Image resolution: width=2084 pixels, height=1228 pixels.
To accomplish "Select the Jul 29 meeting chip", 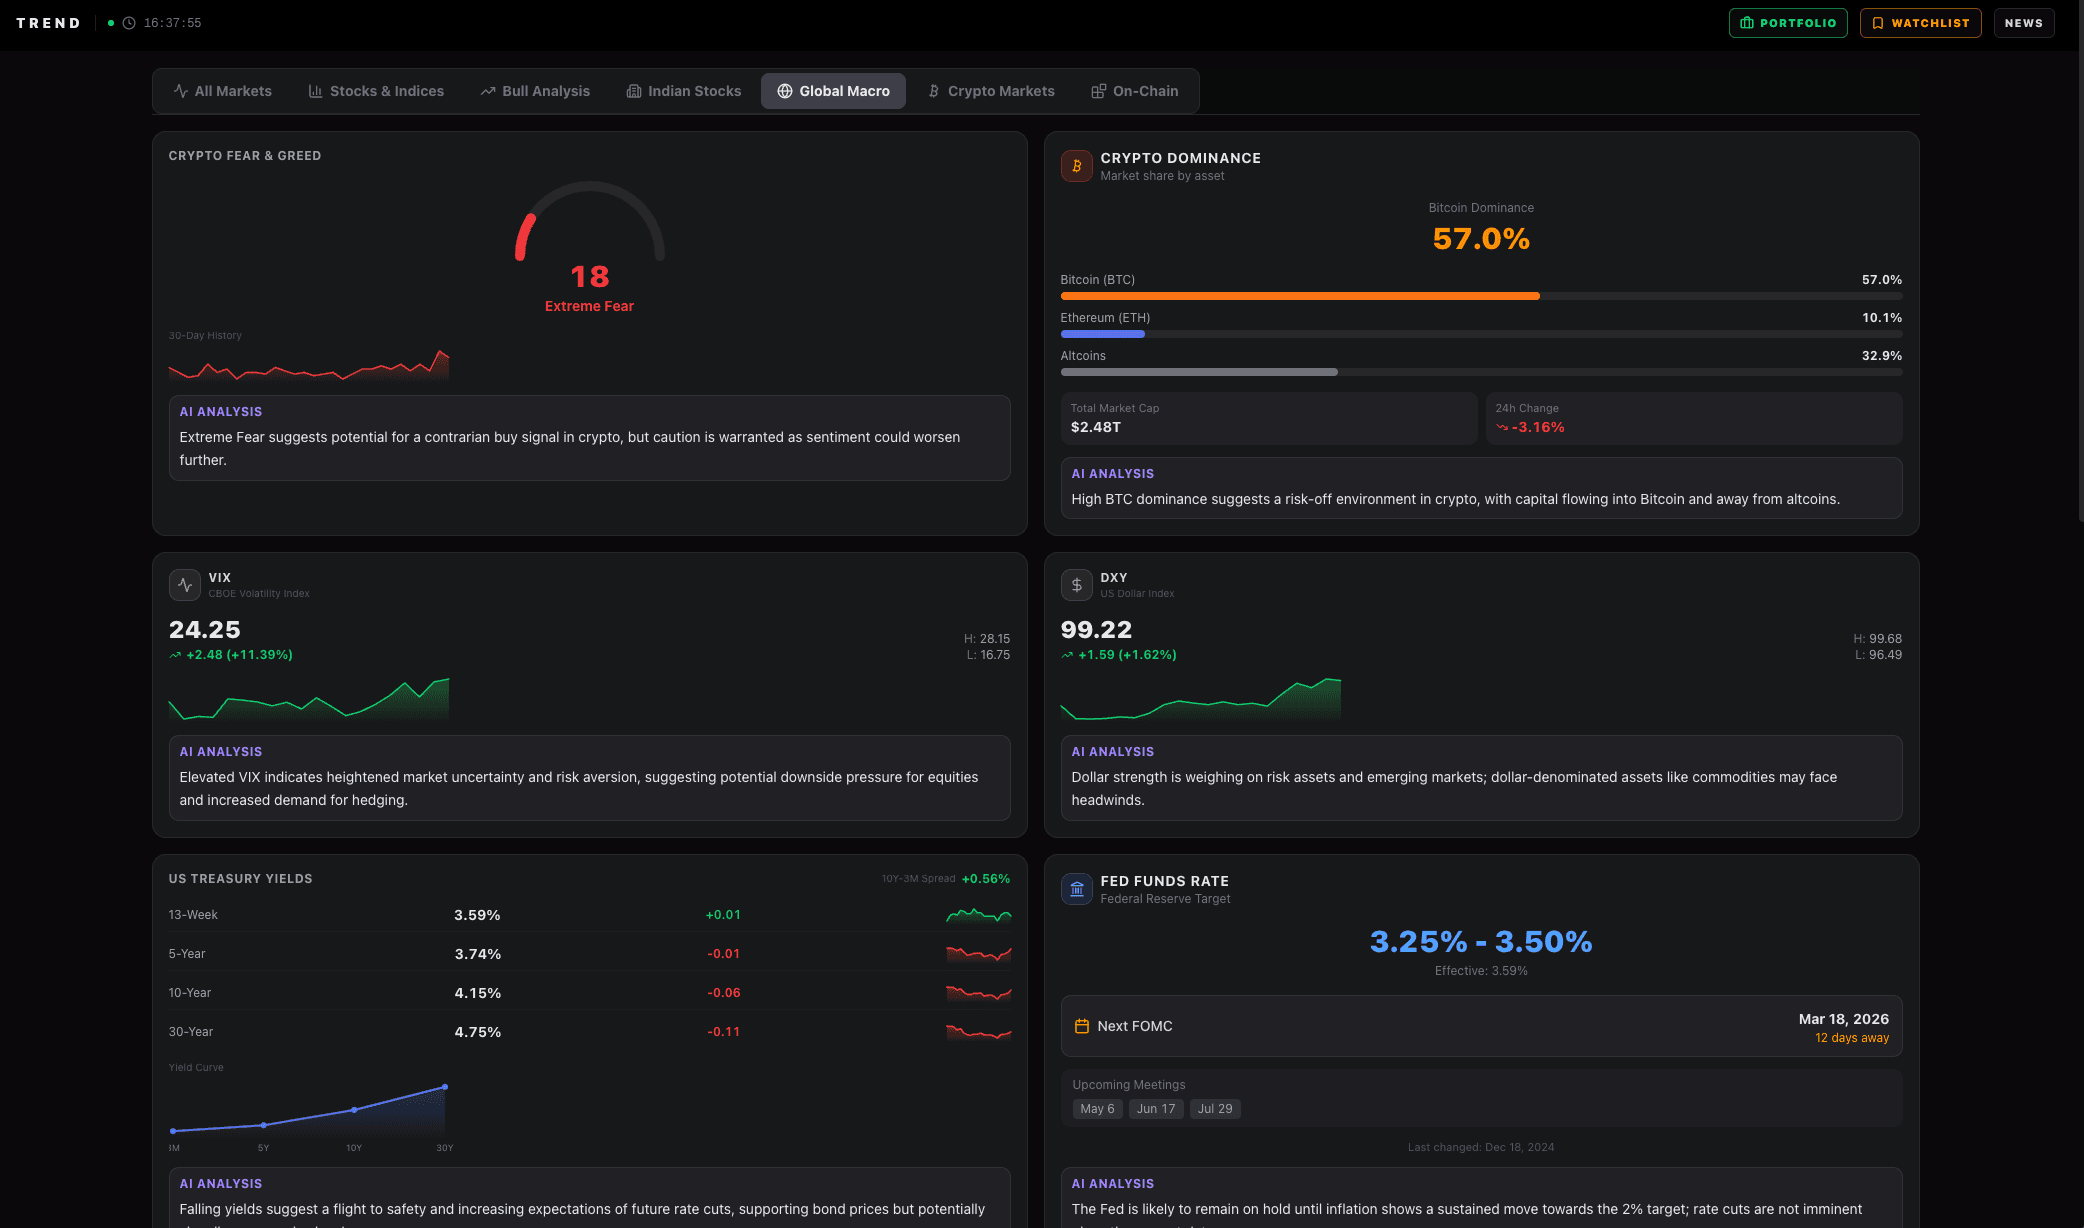I will pos(1215,1108).
